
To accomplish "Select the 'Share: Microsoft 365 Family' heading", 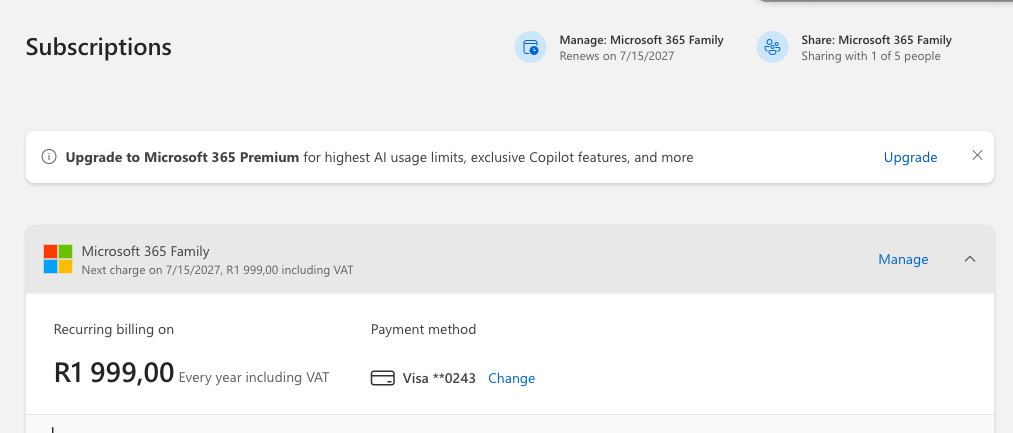I will (x=877, y=40).
